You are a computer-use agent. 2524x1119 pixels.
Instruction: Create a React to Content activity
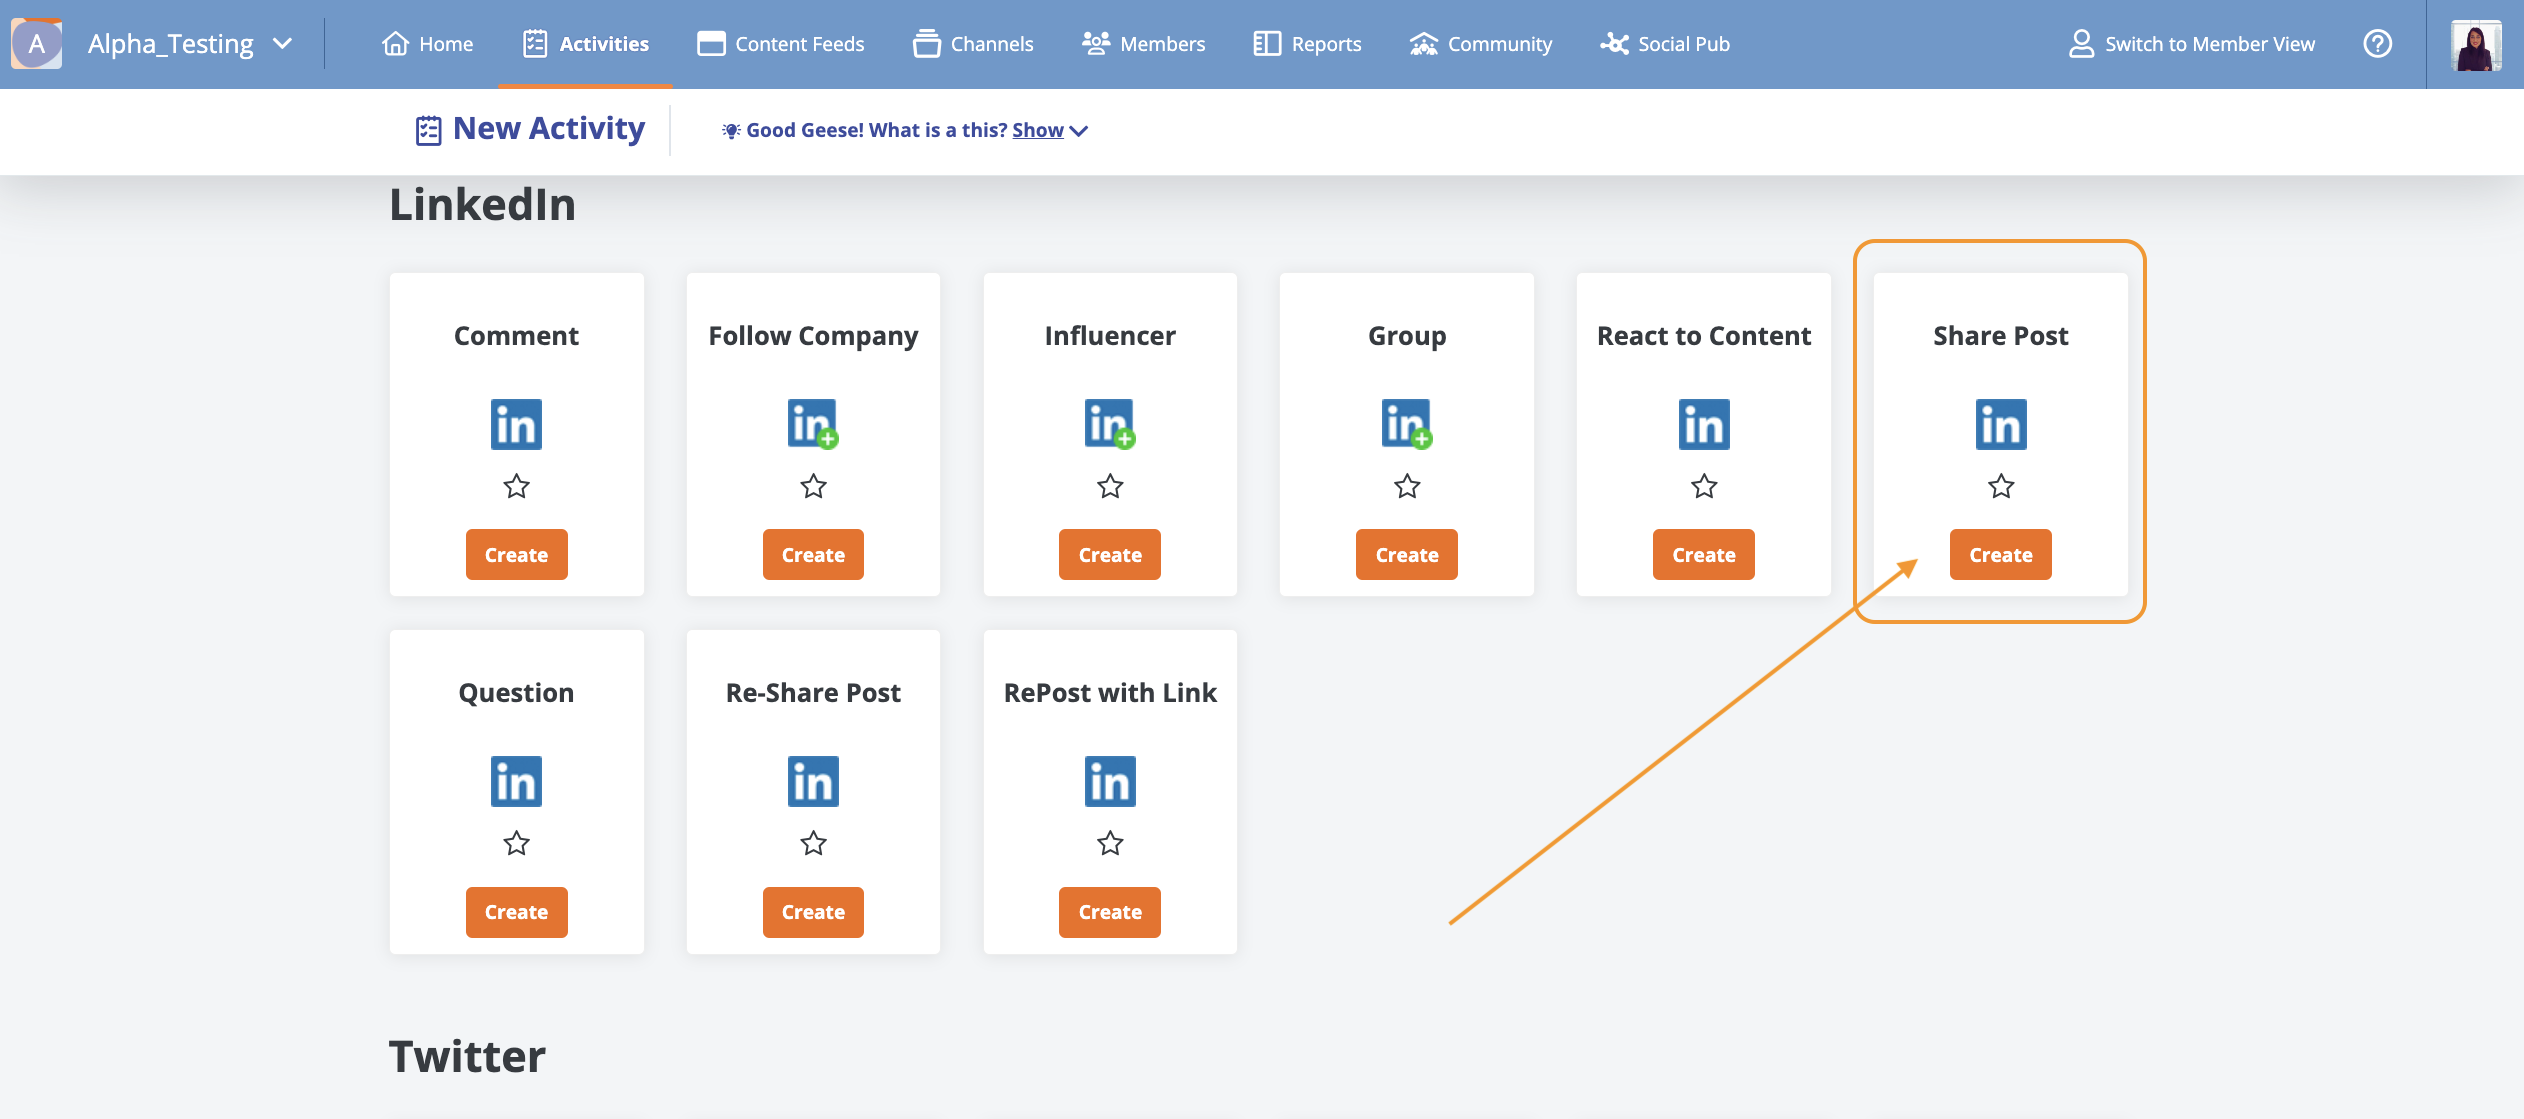[1704, 555]
